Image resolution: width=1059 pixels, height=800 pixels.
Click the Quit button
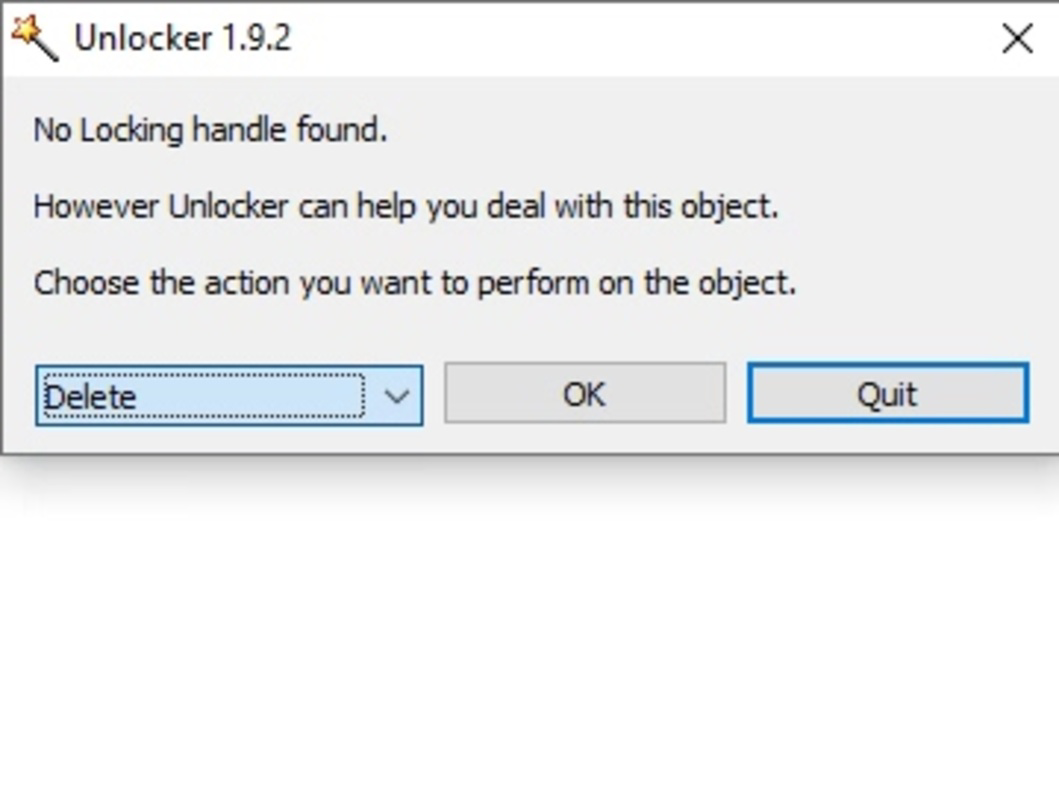pos(888,394)
